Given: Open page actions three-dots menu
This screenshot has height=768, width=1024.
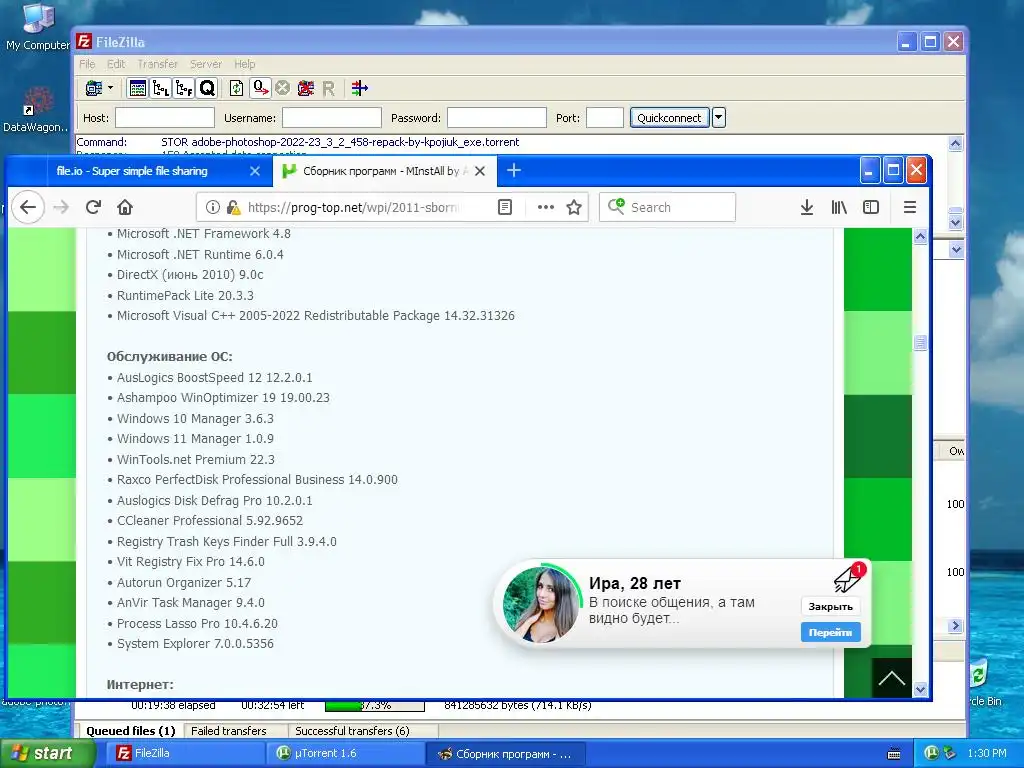Looking at the screenshot, I should coord(545,207).
